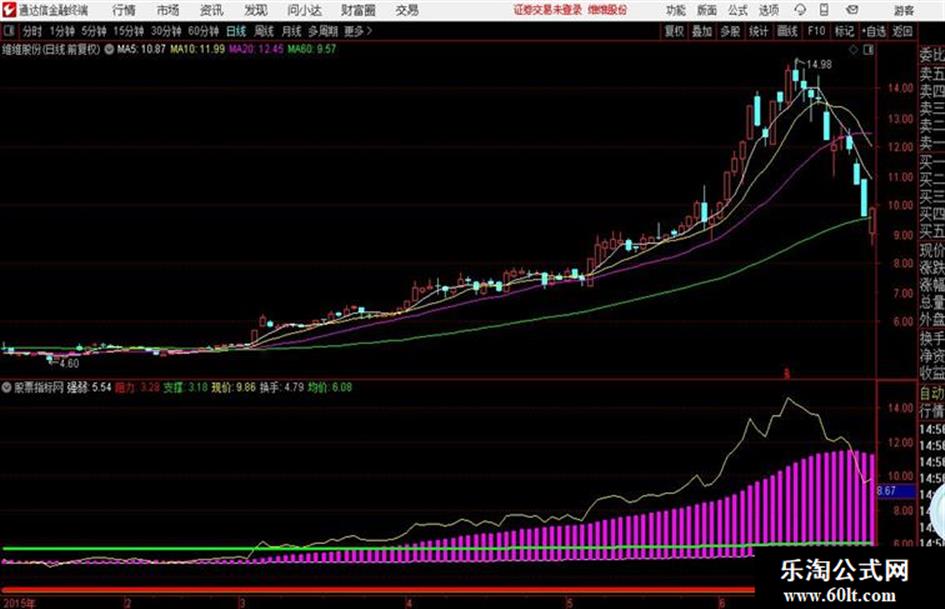Click the 游客 guest account label
Viewport: 945px width, 609px height.
(904, 10)
